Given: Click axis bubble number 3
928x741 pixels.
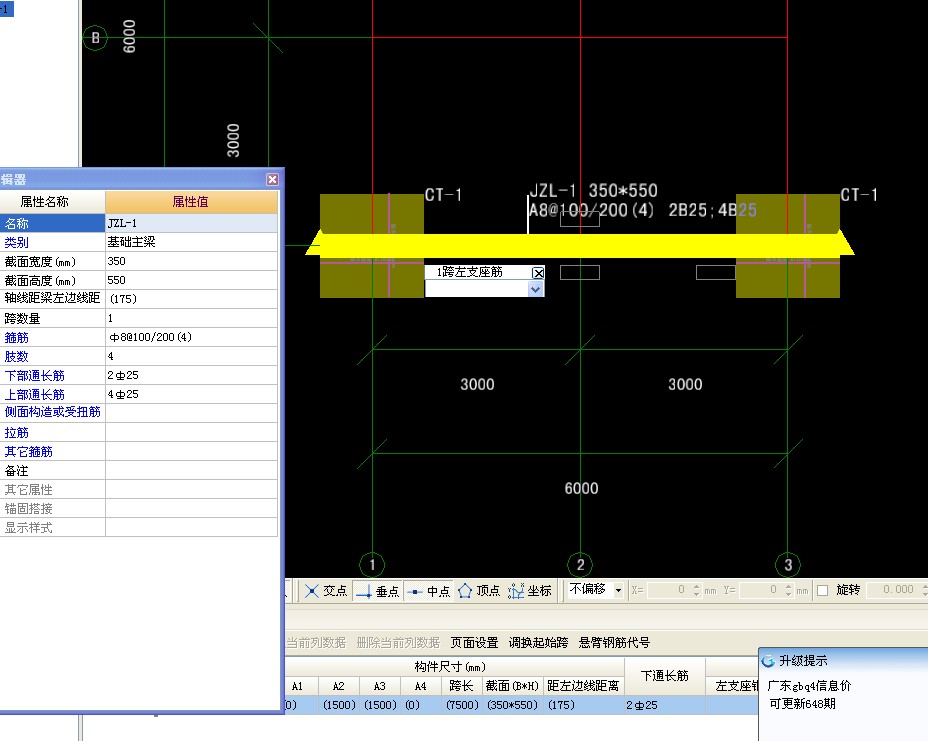Looking at the screenshot, I should [788, 565].
